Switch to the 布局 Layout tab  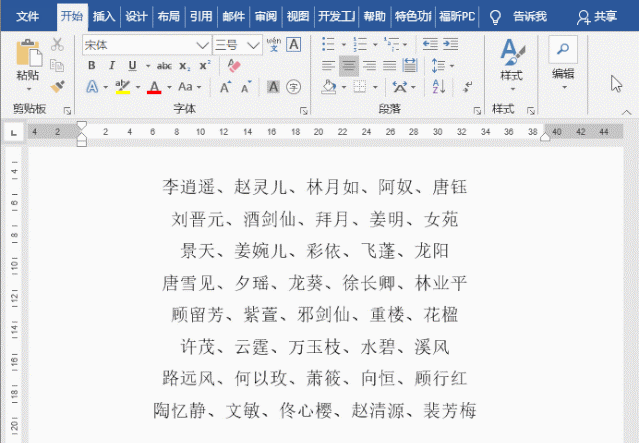[168, 16]
